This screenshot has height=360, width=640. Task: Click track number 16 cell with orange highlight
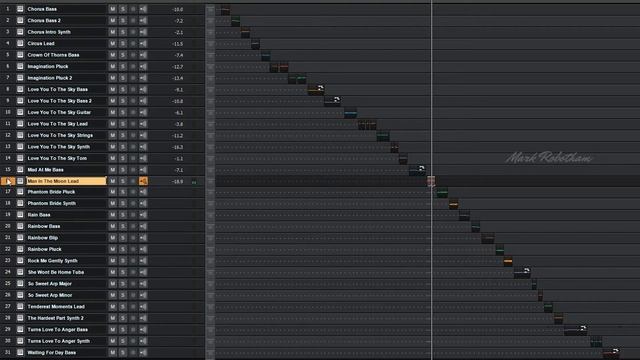8,181
